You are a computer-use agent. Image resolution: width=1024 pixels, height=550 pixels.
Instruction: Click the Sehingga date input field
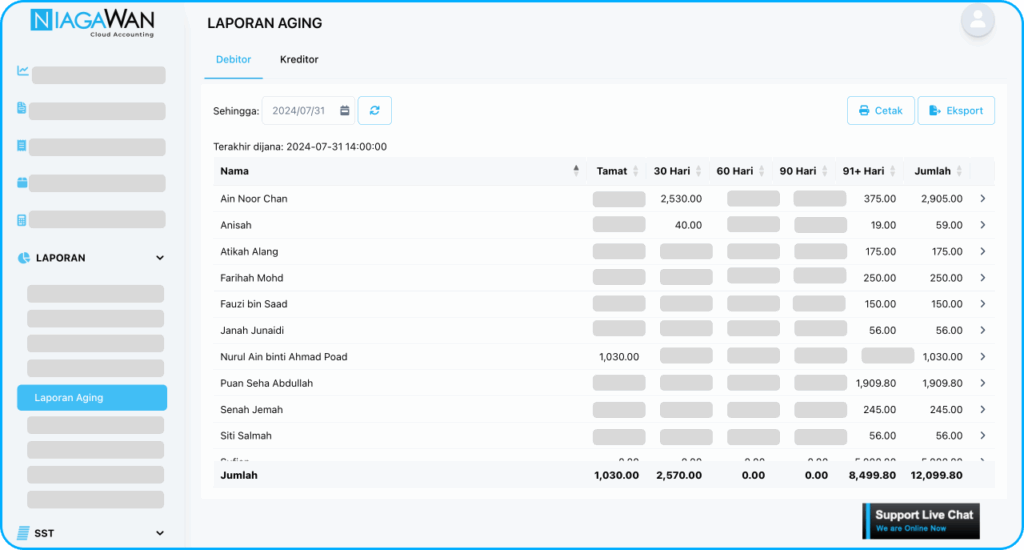click(308, 110)
